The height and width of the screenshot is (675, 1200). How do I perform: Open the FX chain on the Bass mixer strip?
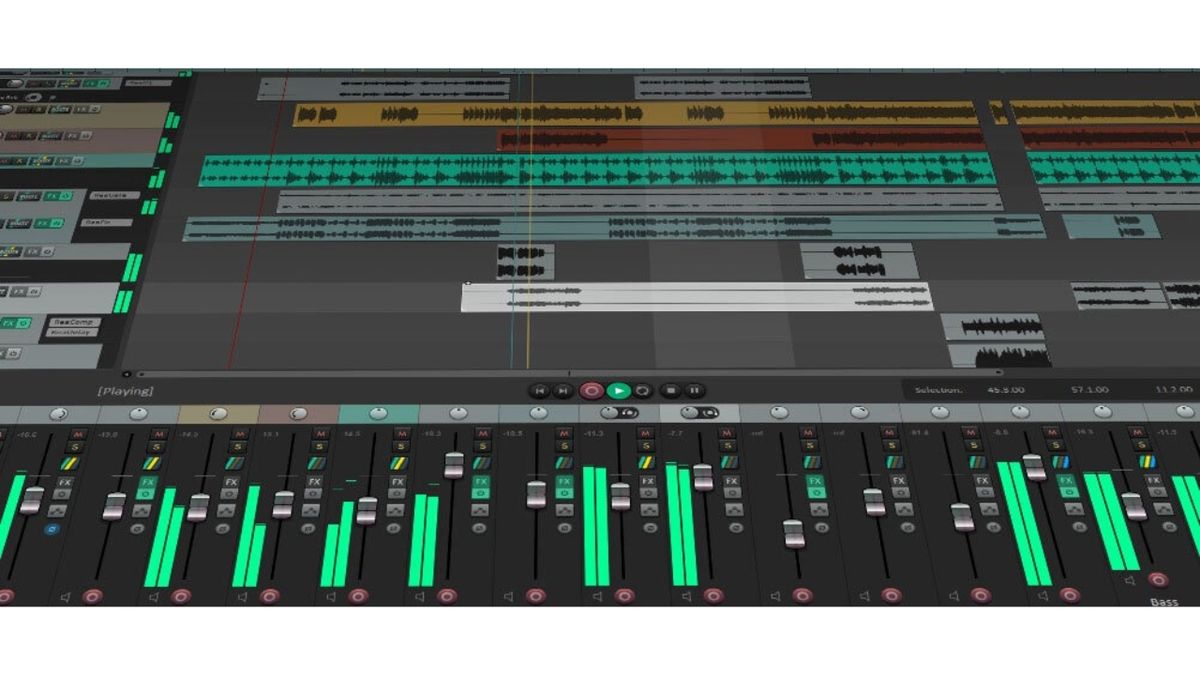click(x=1153, y=481)
